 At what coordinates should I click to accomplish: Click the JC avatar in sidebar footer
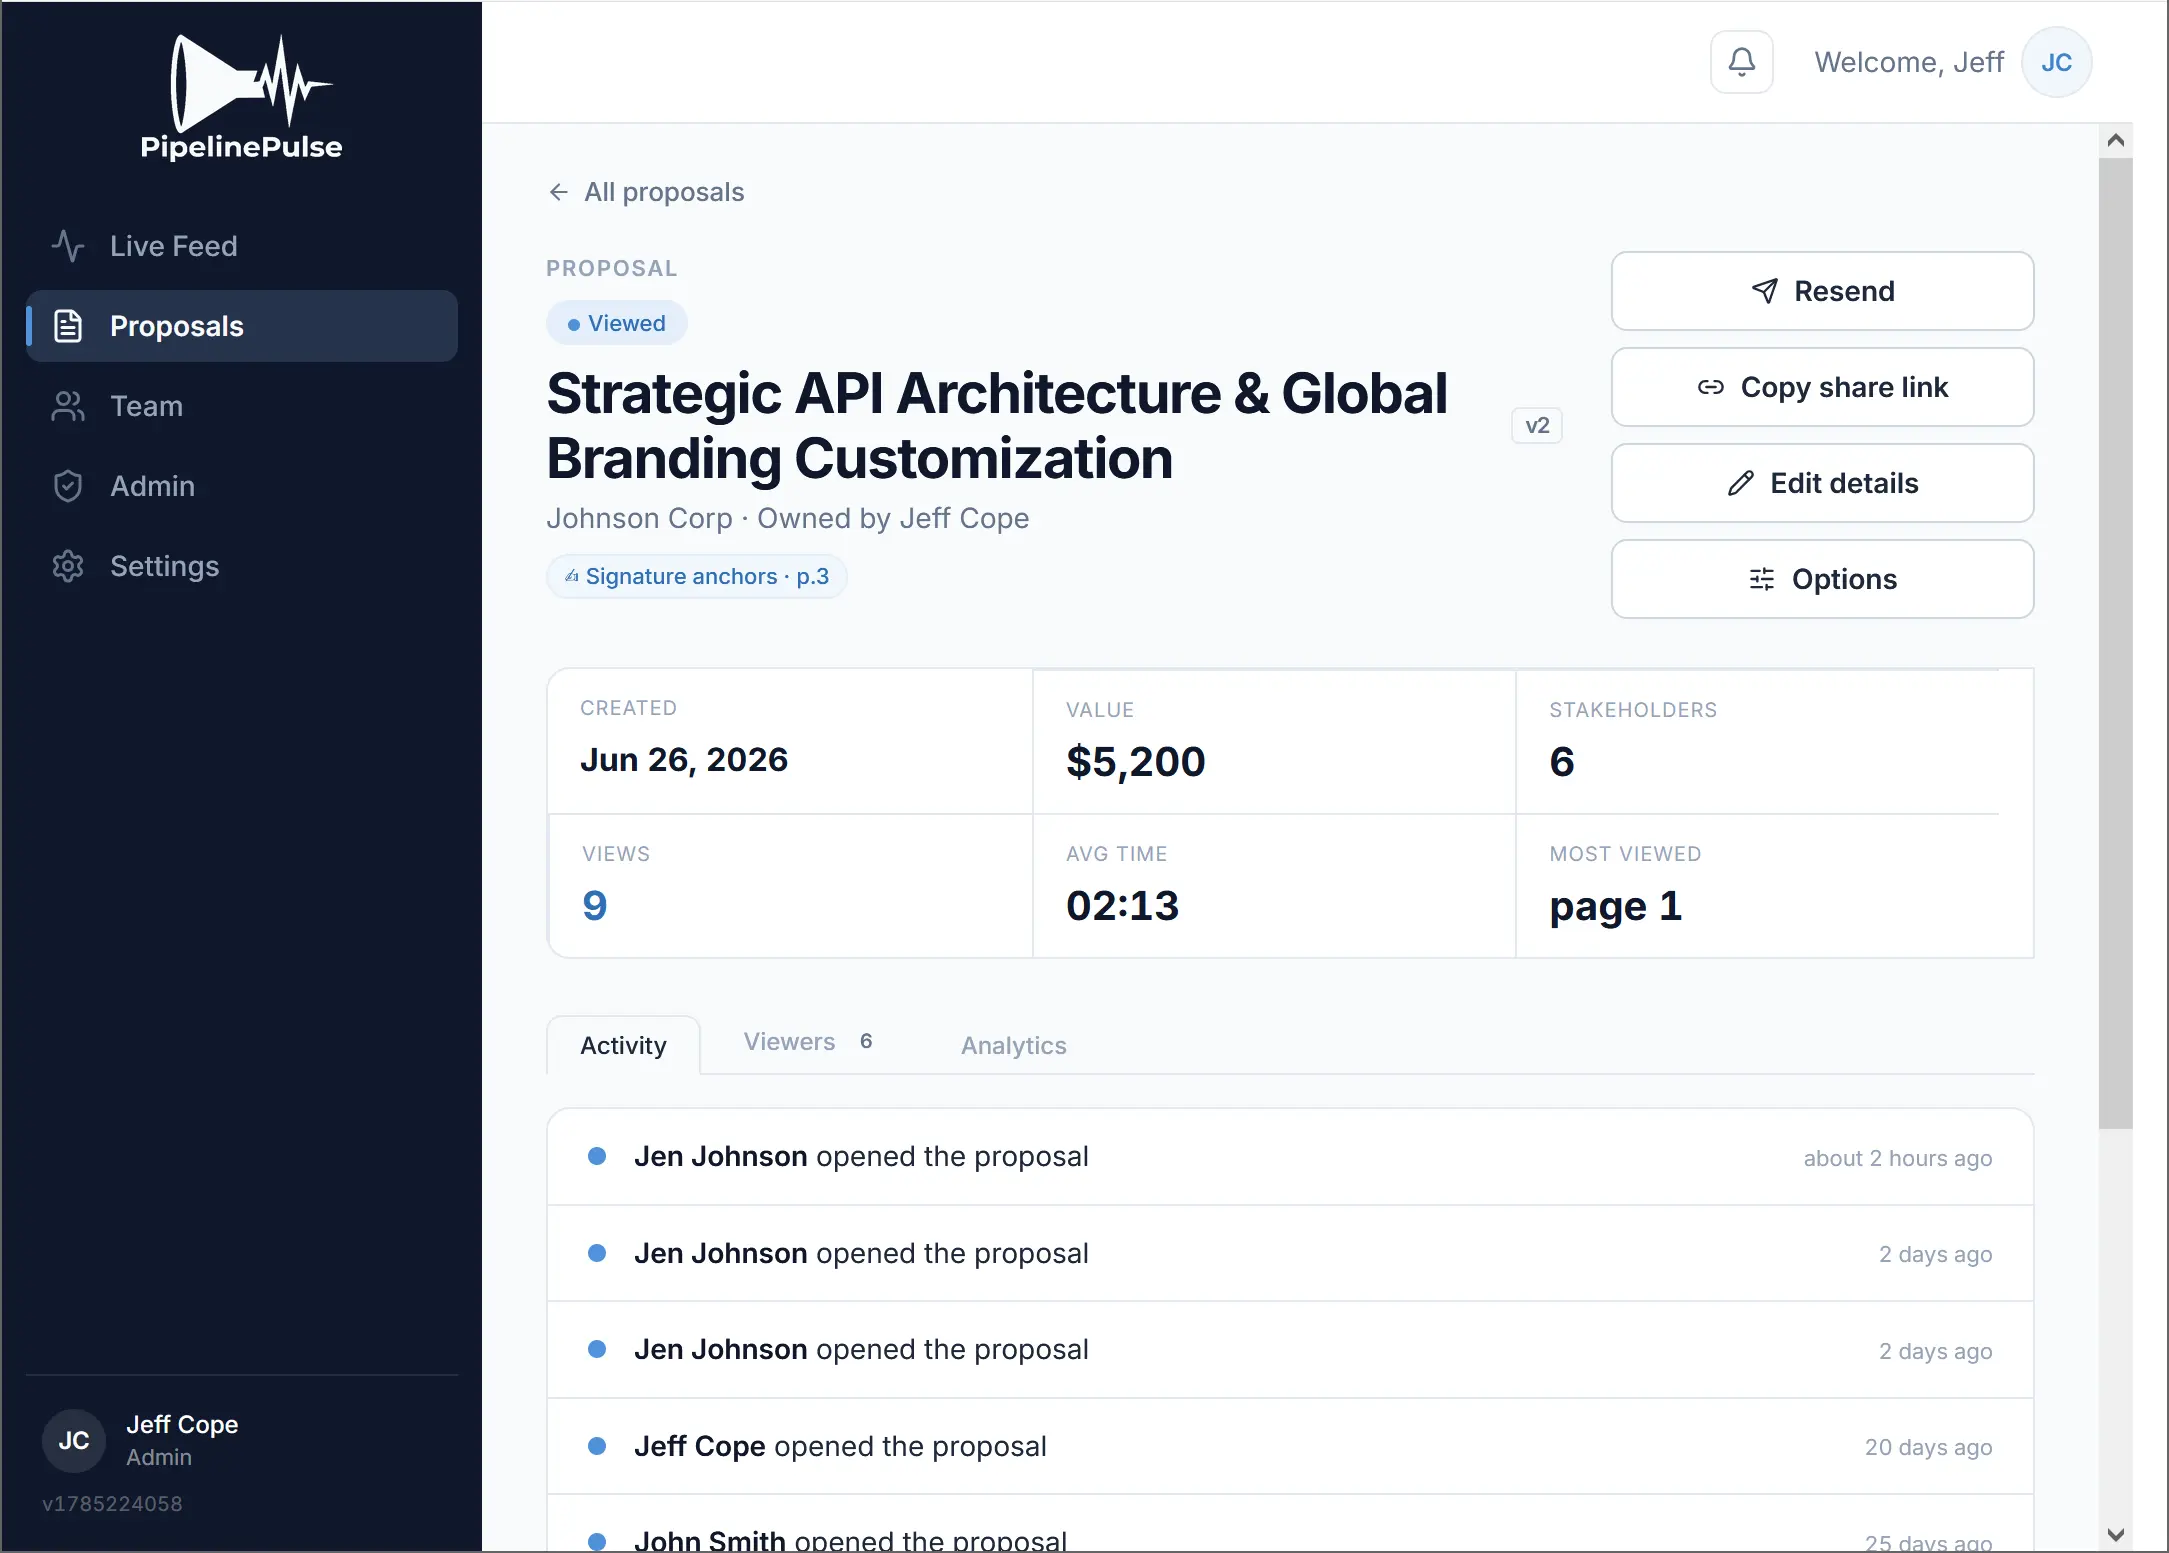[x=73, y=1441]
